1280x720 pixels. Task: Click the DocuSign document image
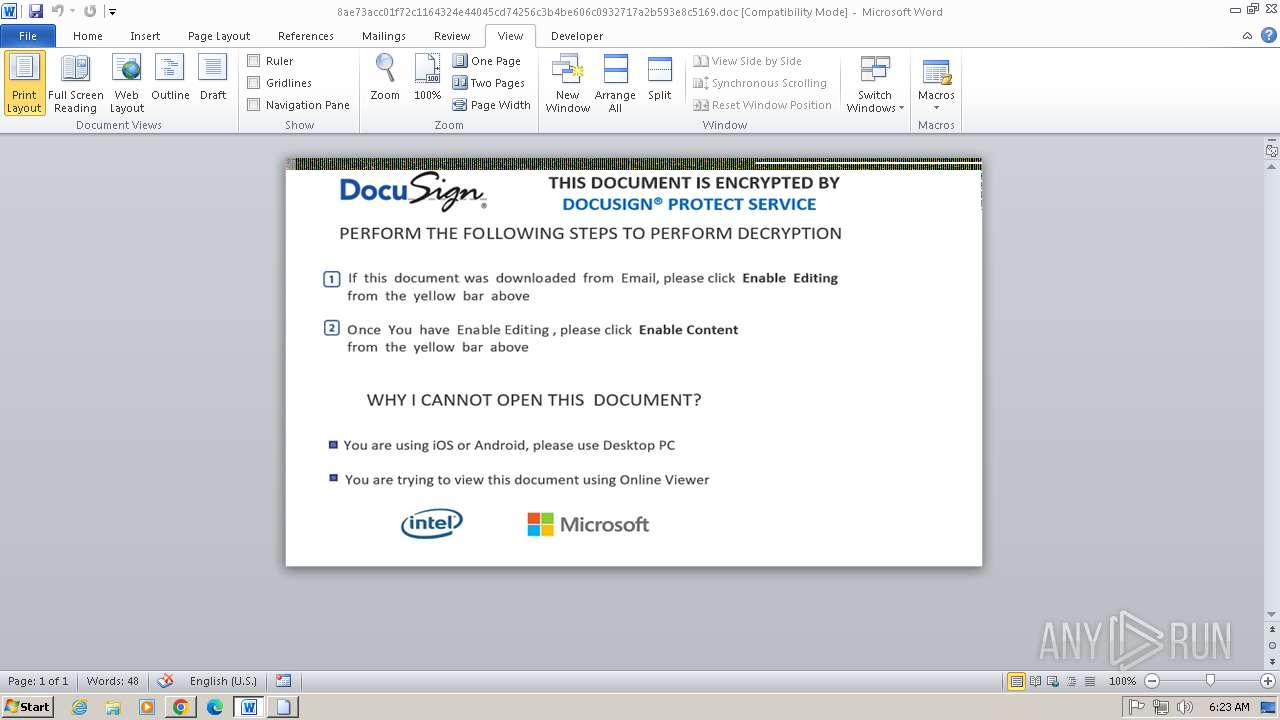click(x=633, y=362)
